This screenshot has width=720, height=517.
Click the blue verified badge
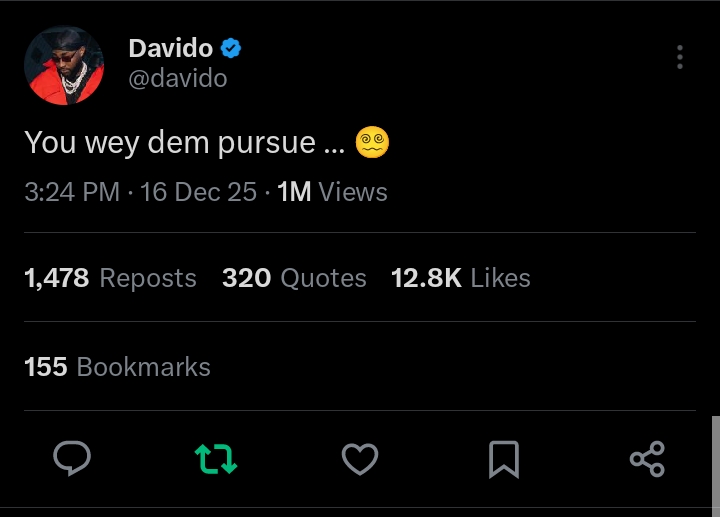pyautogui.click(x=231, y=47)
